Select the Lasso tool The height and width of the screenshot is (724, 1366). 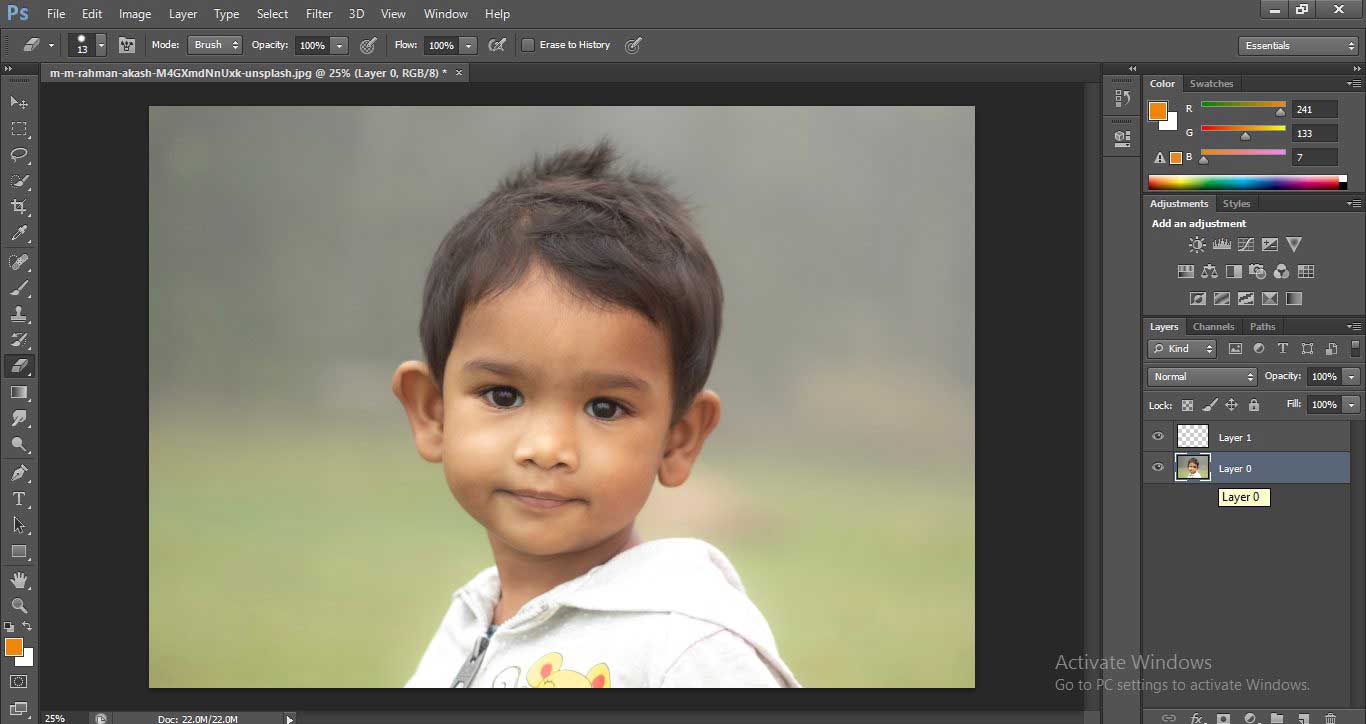tap(20, 155)
